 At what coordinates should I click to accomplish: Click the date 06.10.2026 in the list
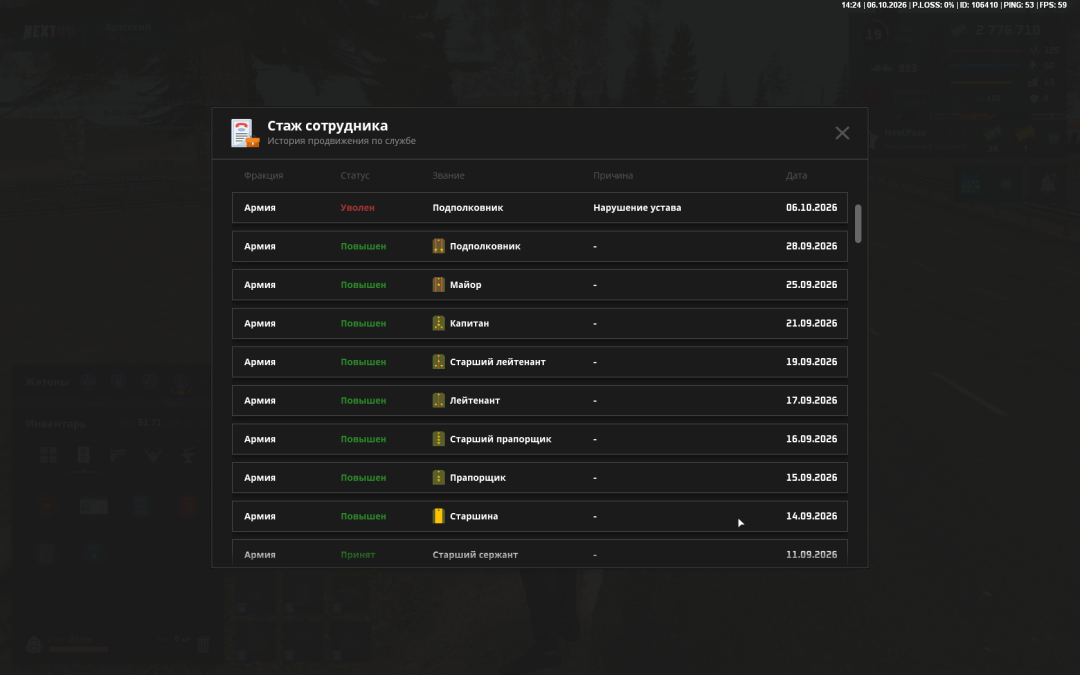811,207
